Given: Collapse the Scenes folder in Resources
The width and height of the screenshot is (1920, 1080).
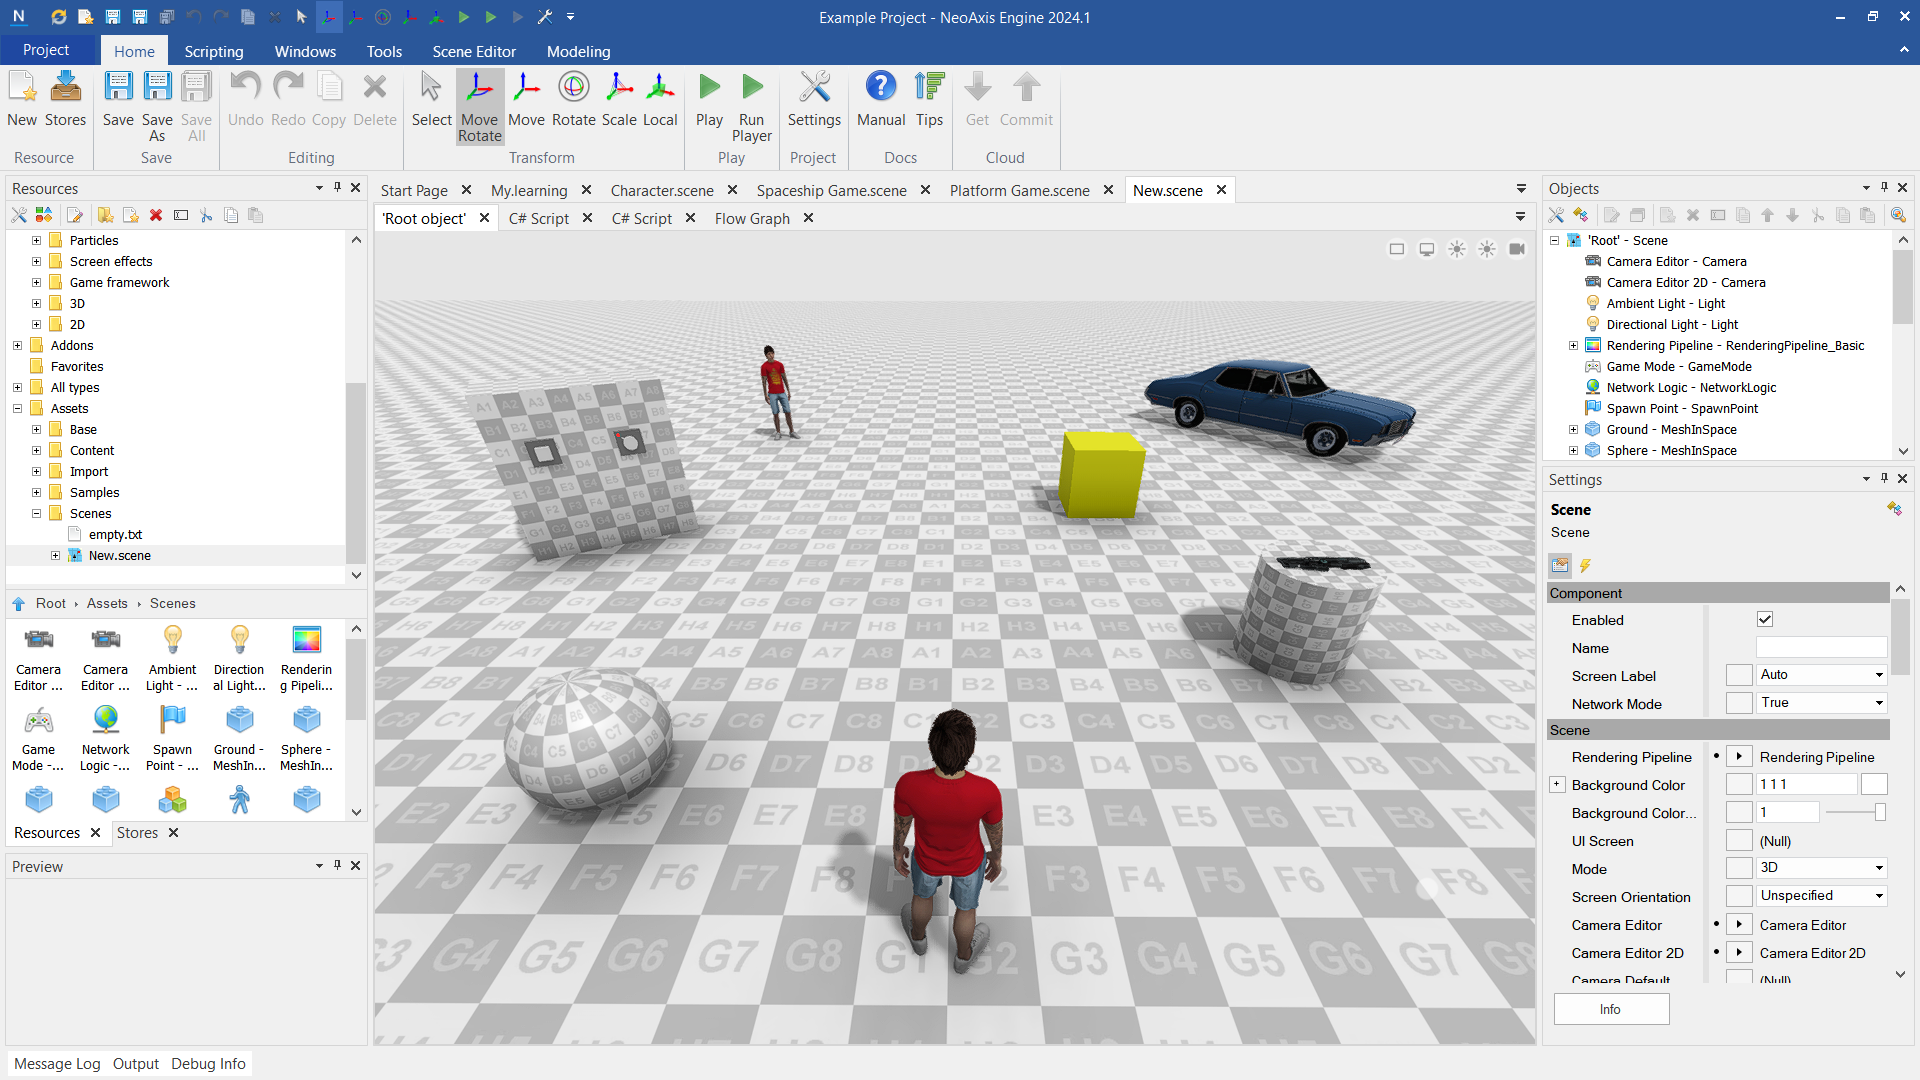Looking at the screenshot, I should pos(37,514).
